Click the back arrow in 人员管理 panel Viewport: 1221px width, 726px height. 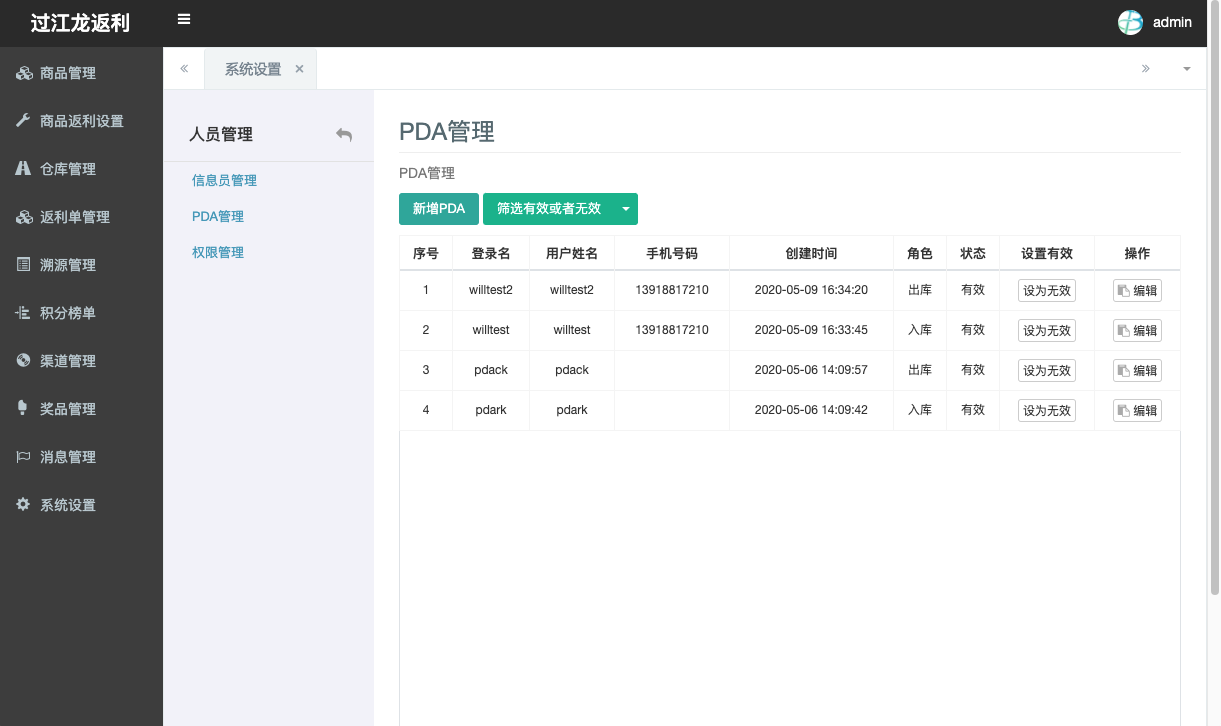344,134
